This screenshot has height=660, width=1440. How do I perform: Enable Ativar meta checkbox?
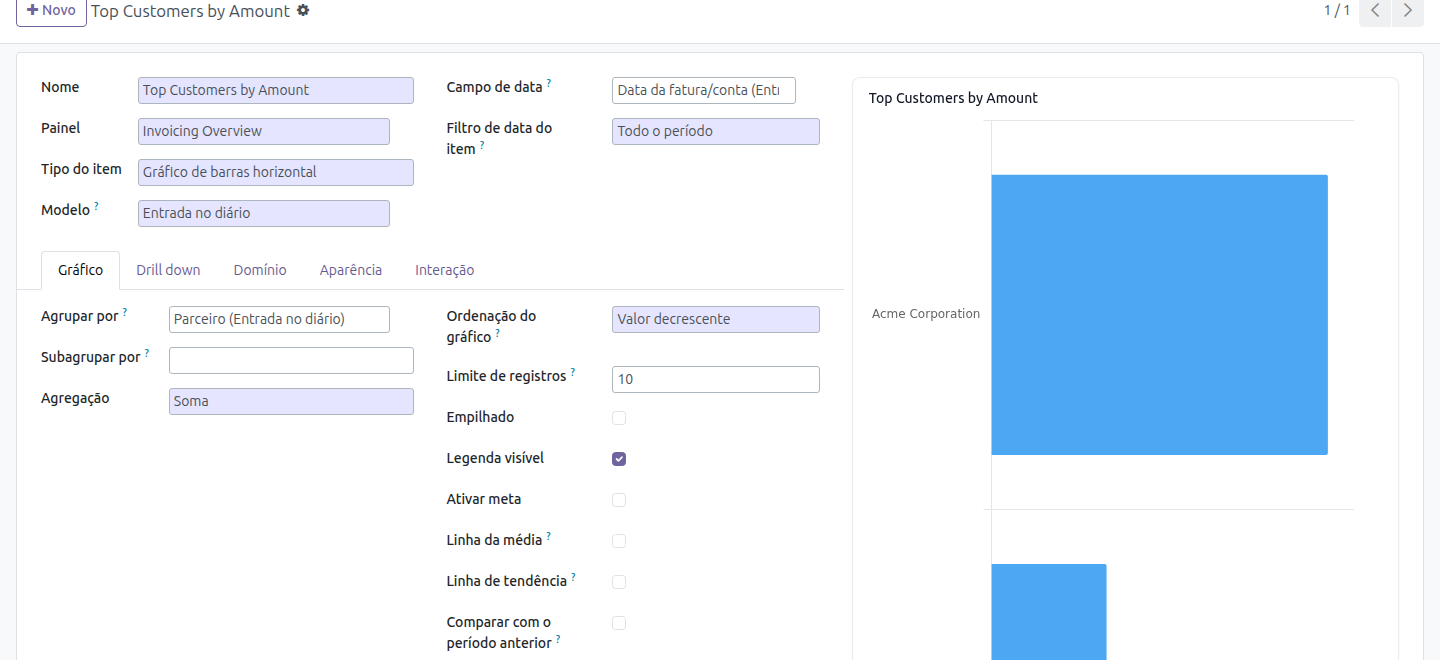[x=619, y=500]
